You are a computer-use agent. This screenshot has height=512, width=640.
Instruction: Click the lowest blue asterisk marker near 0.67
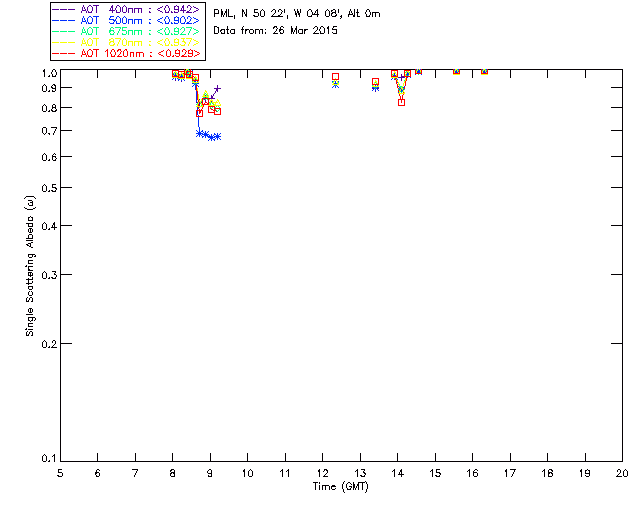point(212,138)
